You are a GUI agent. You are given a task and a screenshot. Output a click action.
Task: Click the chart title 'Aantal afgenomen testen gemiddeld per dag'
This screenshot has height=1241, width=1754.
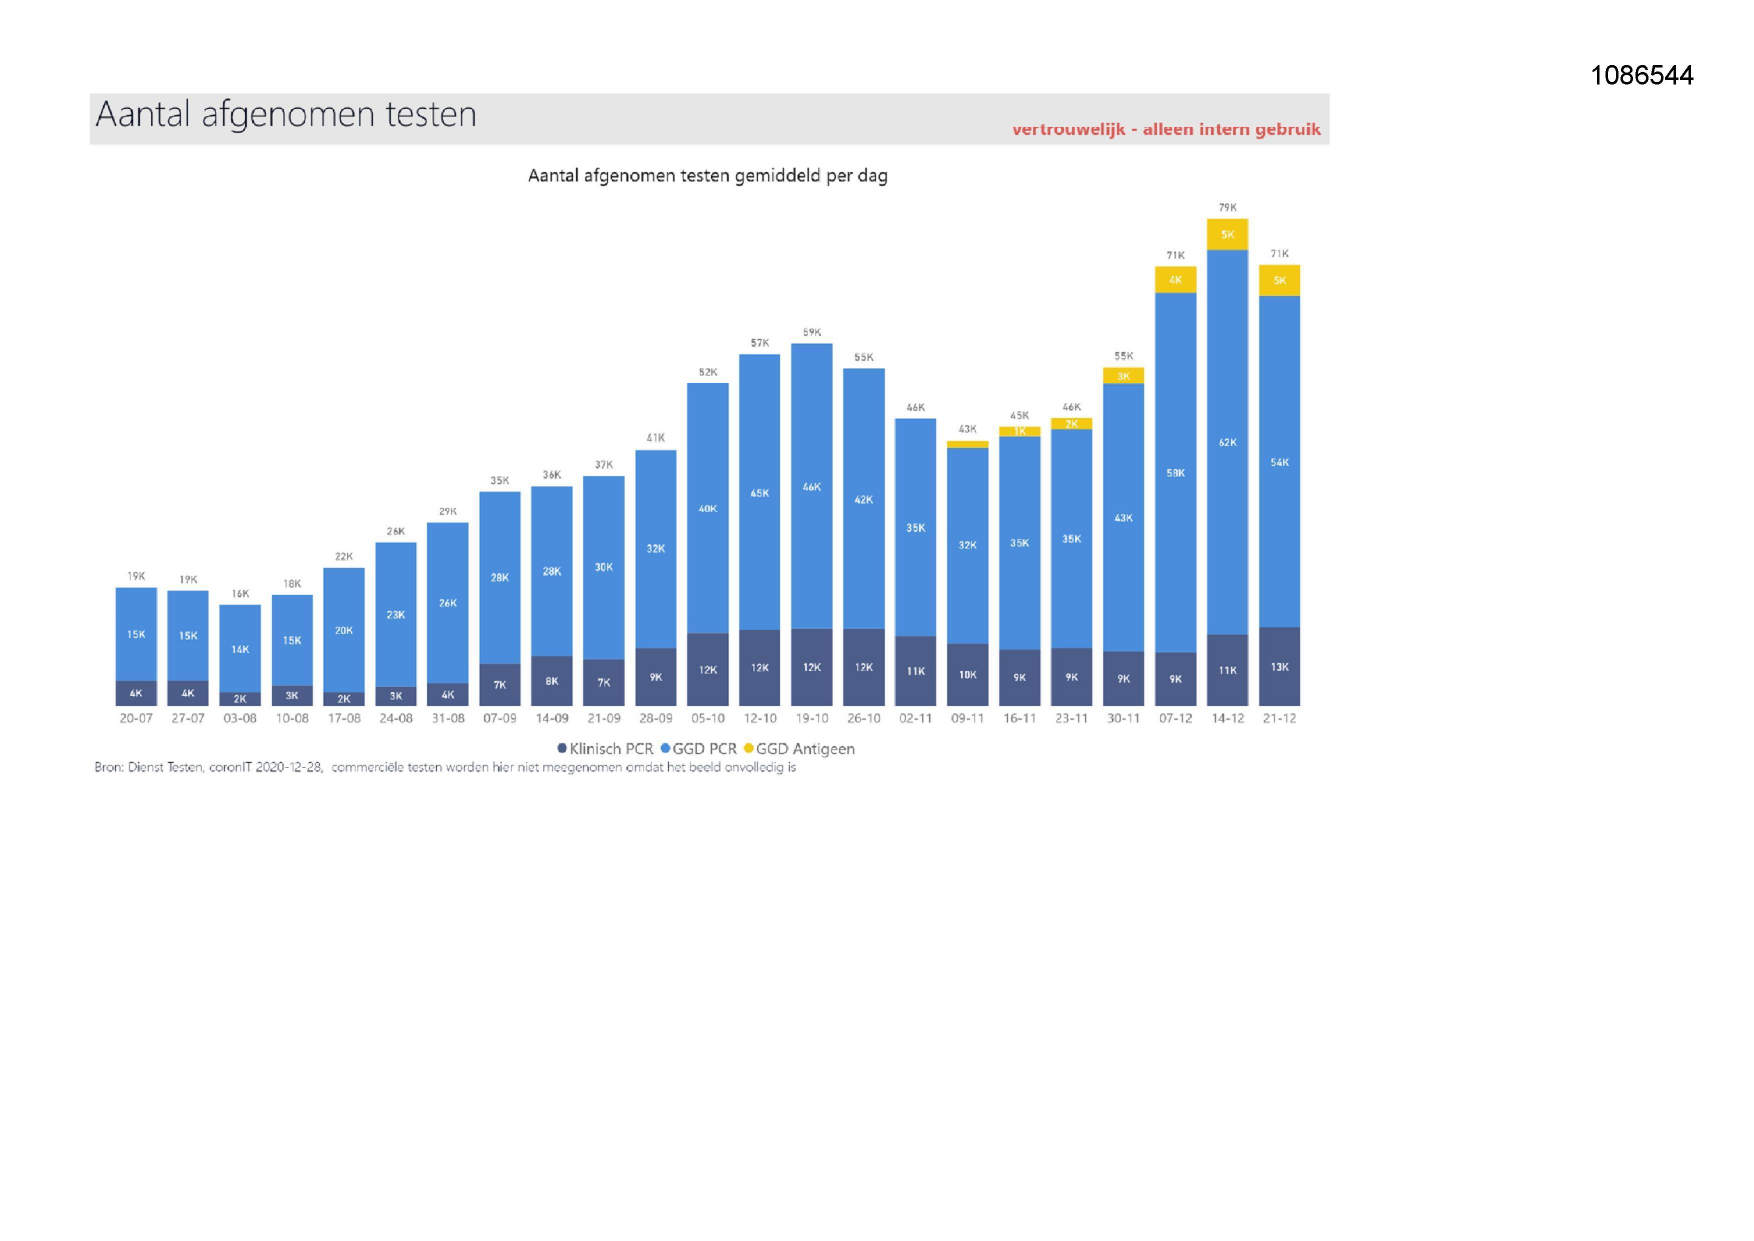707,176
